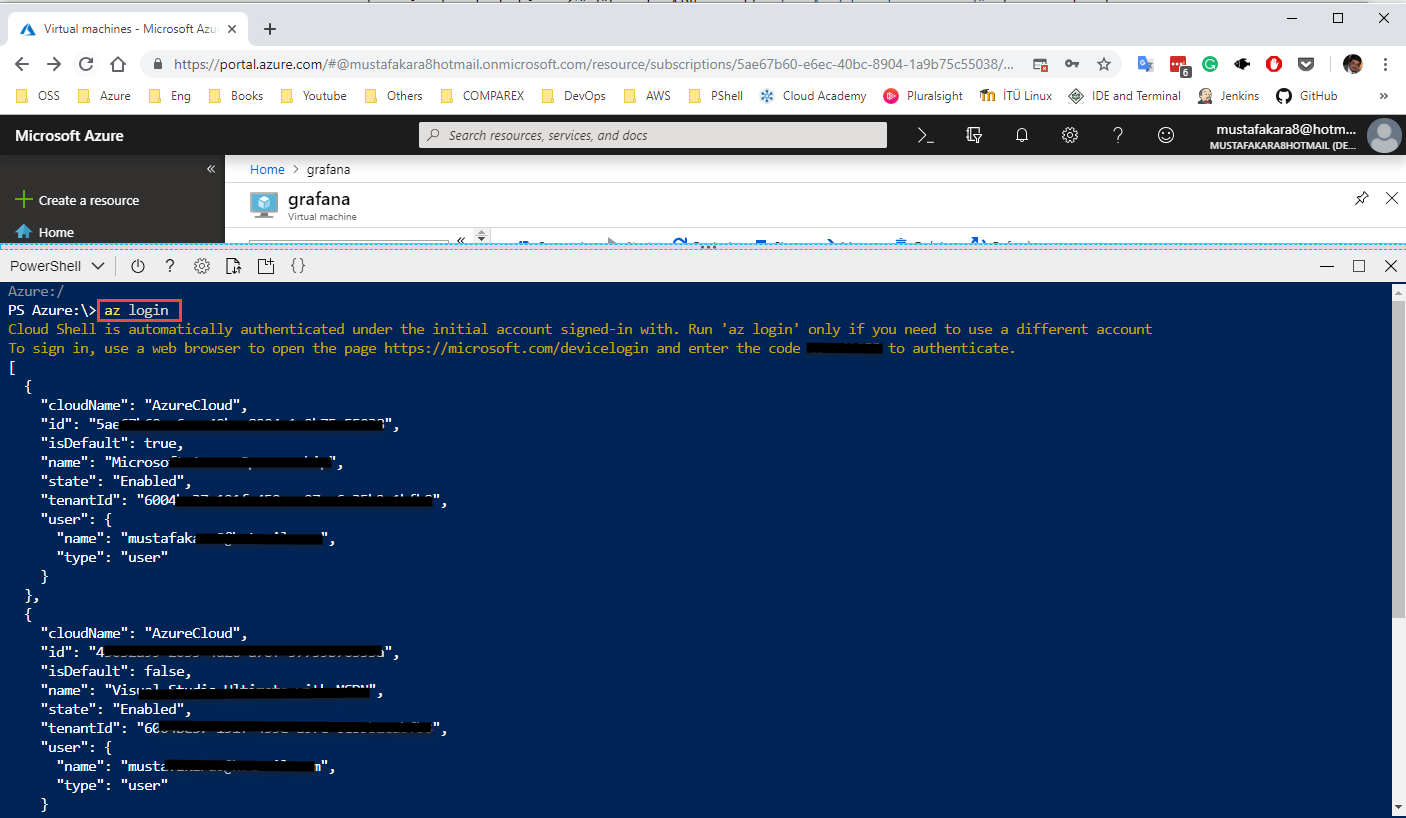Go forward in the browser
1406x818 pixels.
click(x=54, y=64)
